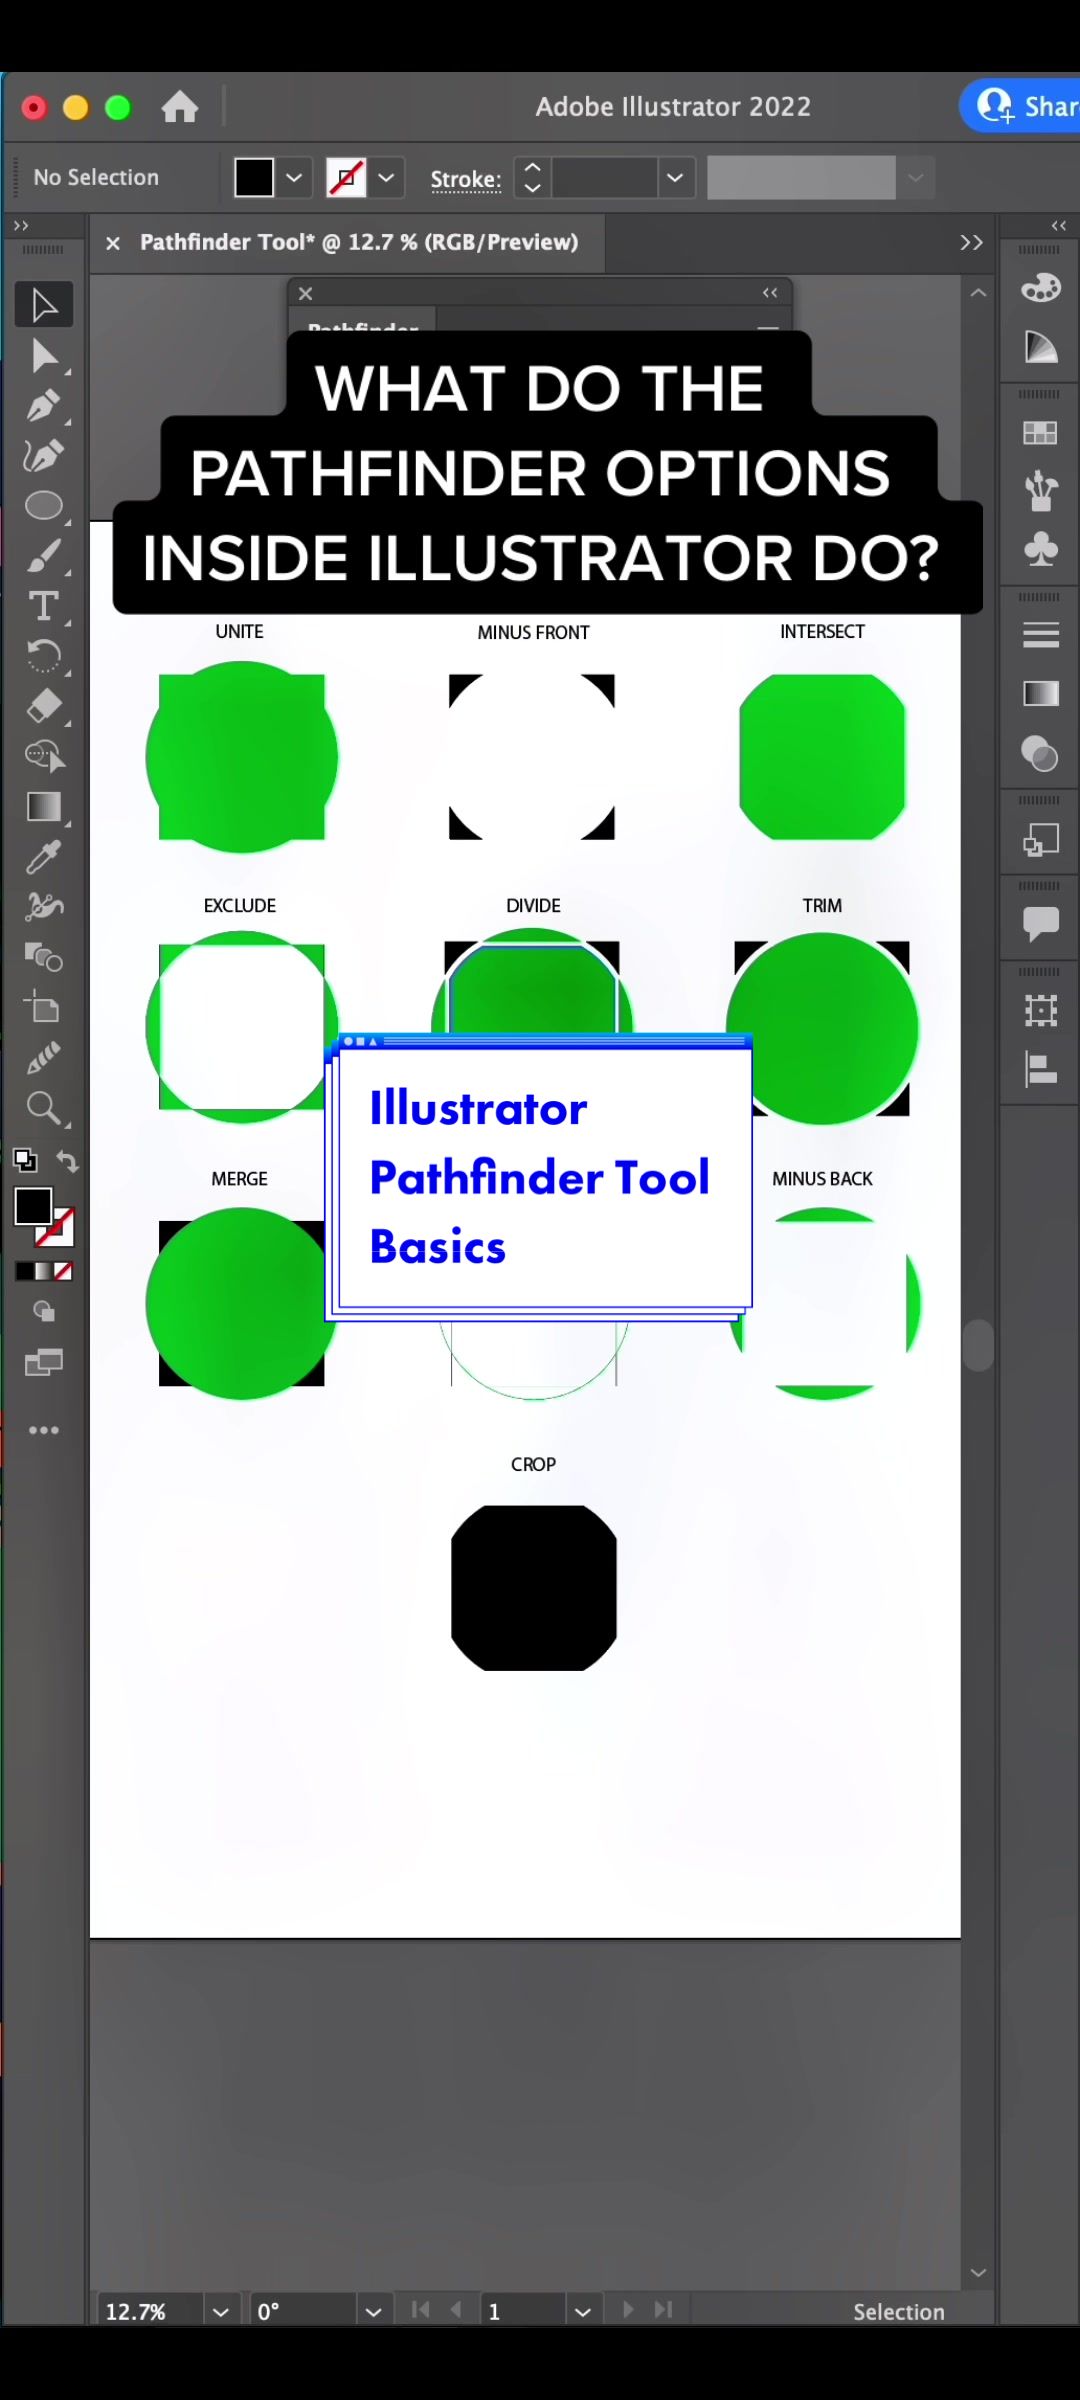
Task: Adjust the stroke weight stepper arrows
Action: 533,178
